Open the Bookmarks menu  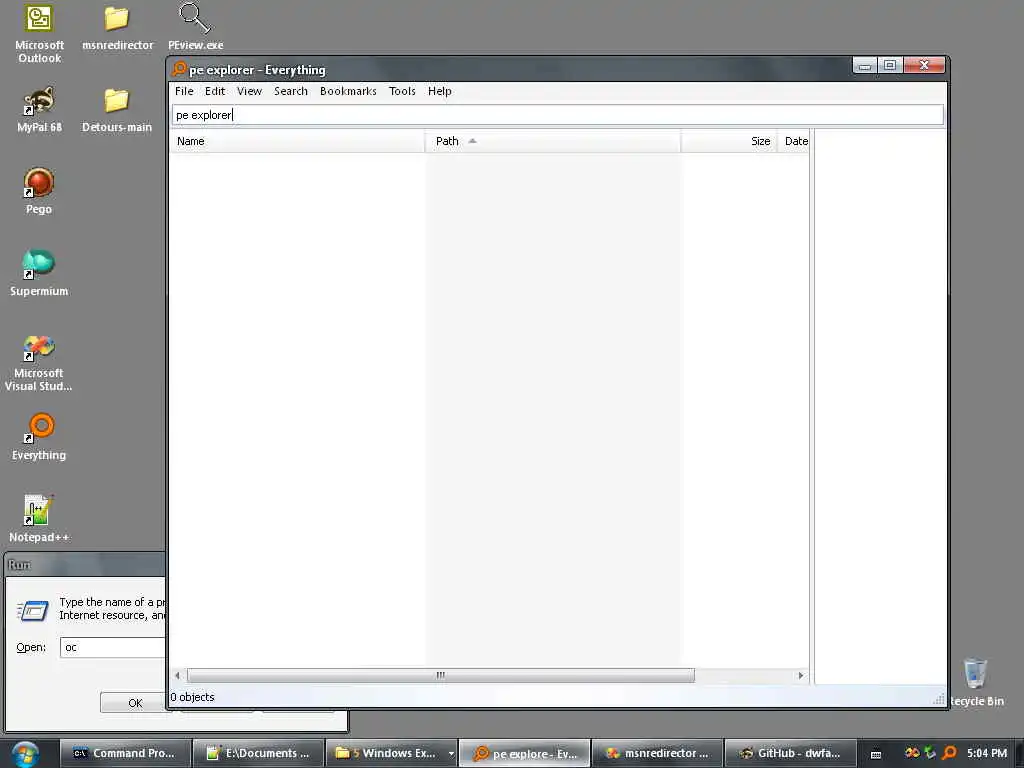[348, 91]
